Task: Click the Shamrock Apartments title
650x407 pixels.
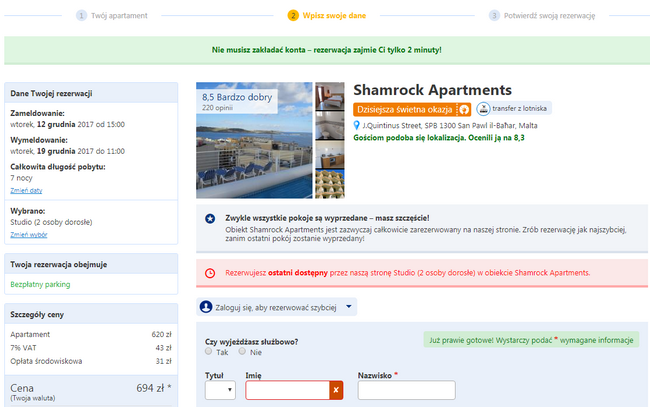Action: pos(432,90)
